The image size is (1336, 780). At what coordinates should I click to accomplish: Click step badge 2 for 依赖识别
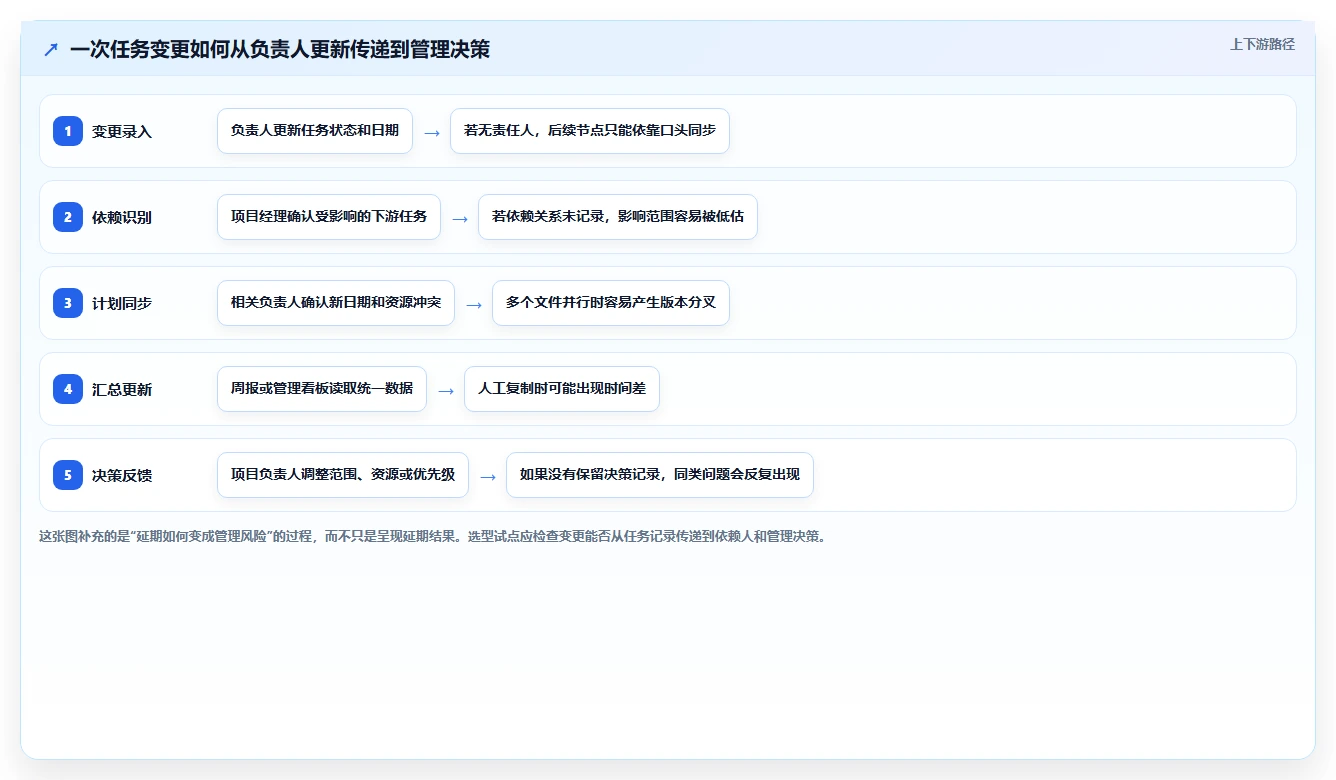tap(68, 217)
